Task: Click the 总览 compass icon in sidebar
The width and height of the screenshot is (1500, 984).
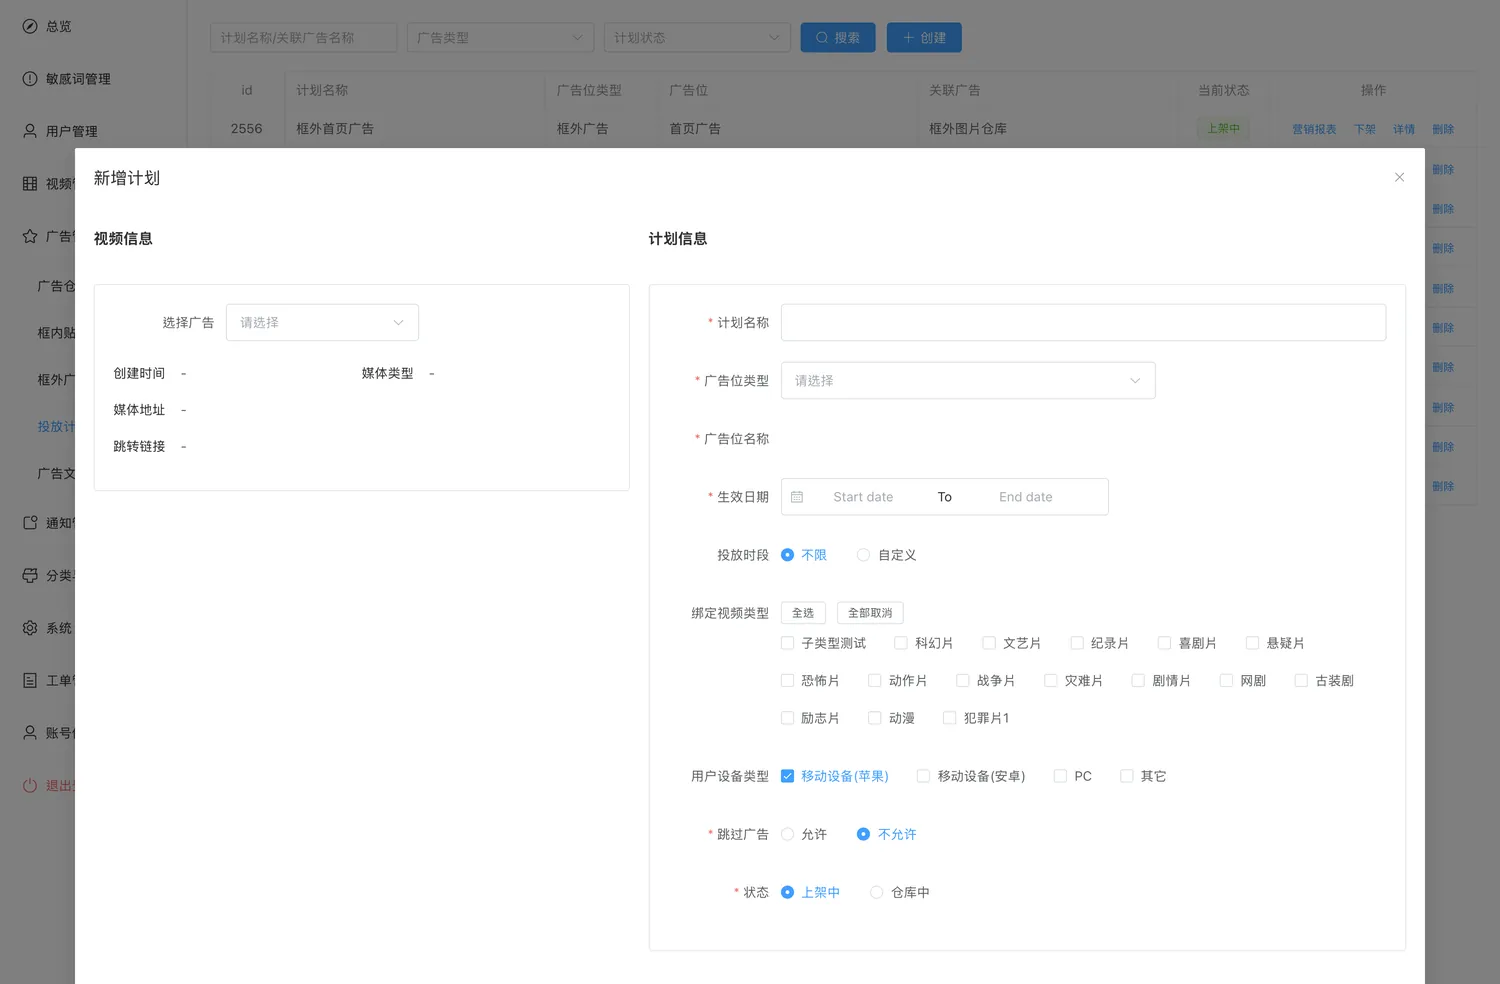Action: (30, 26)
